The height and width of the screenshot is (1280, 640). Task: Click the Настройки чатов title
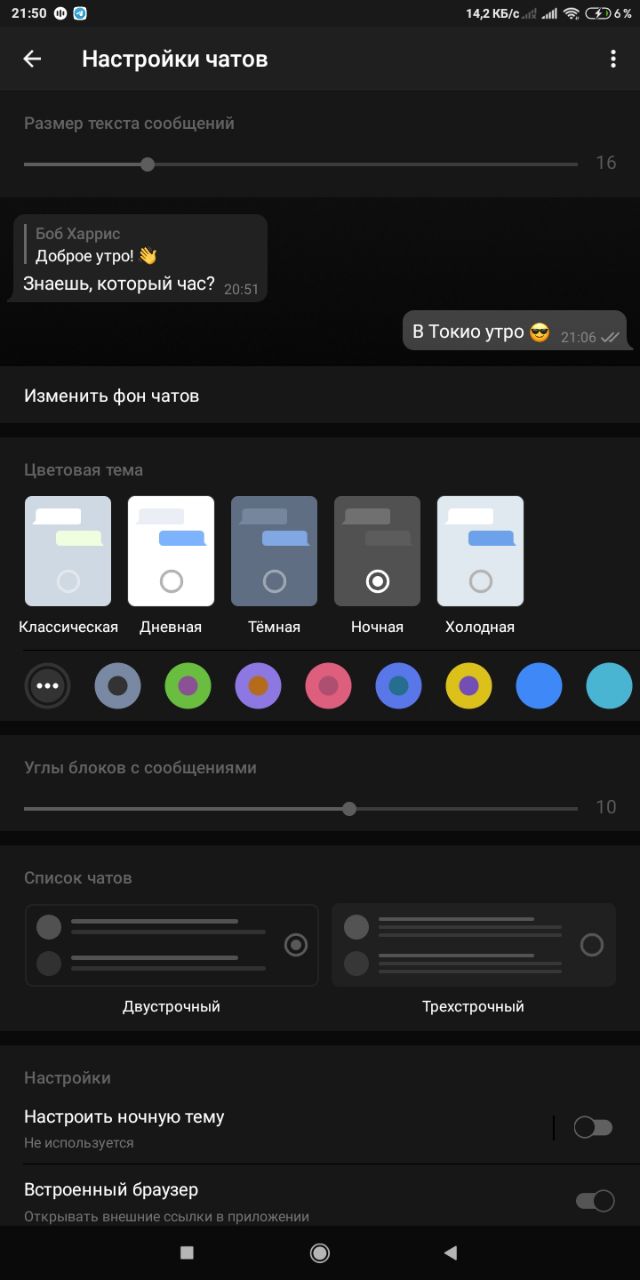(175, 59)
